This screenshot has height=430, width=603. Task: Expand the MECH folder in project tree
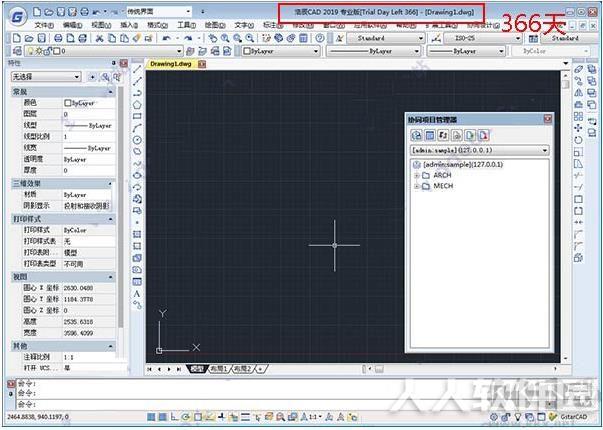coord(417,186)
